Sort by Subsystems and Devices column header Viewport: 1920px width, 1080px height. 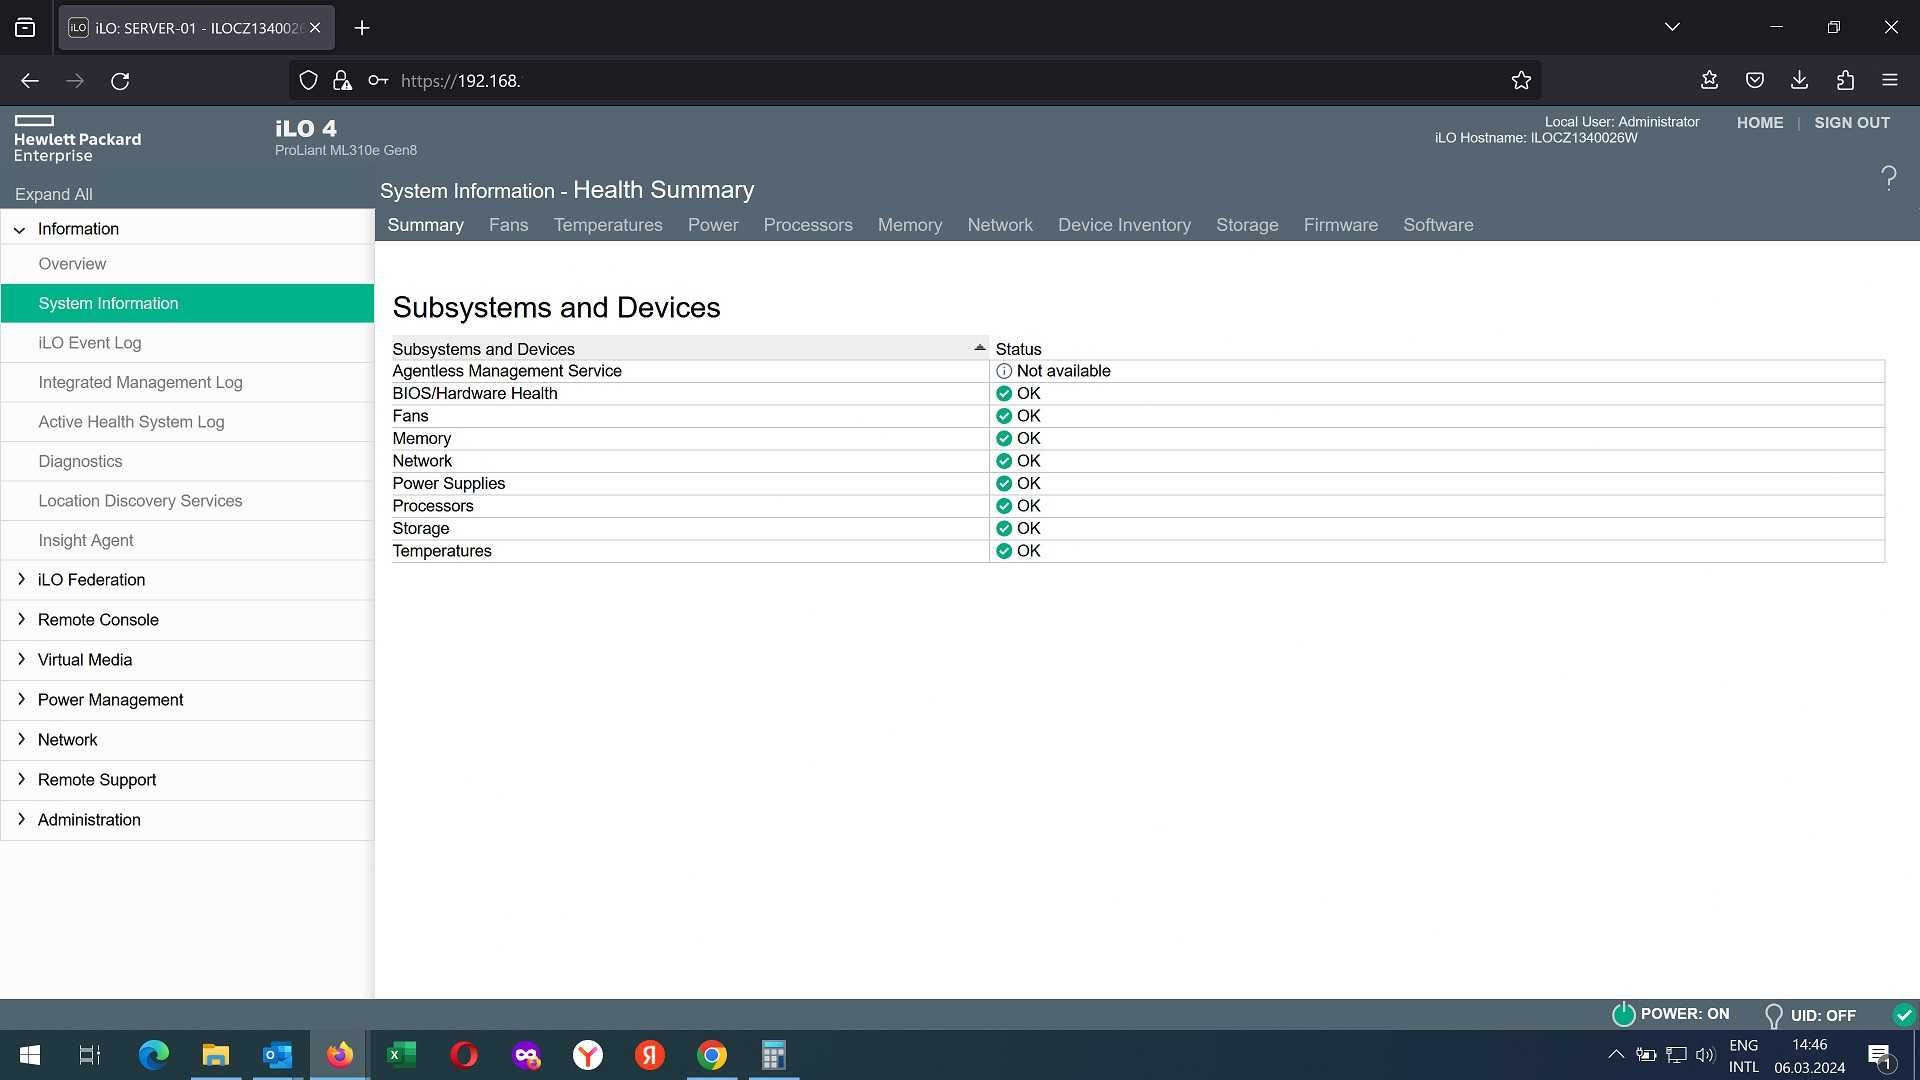tap(690, 349)
